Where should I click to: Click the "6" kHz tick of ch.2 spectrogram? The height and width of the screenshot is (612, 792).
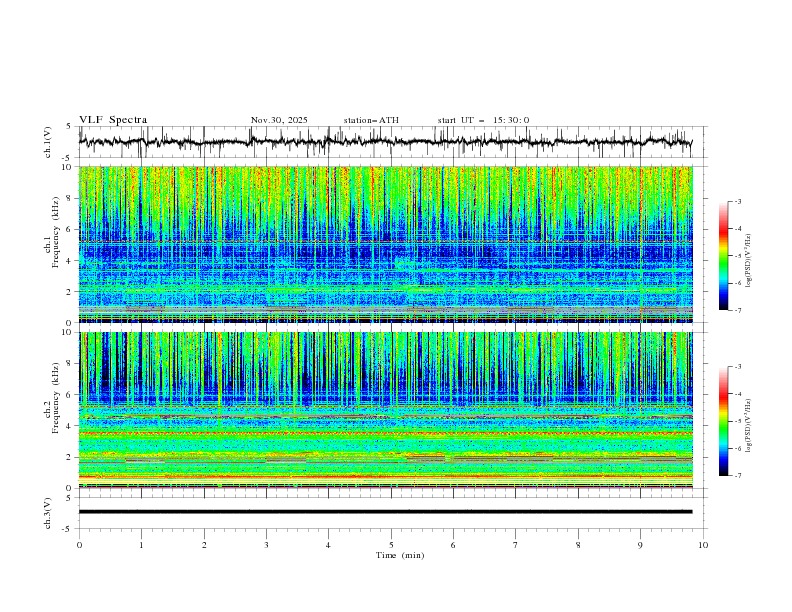coord(70,395)
